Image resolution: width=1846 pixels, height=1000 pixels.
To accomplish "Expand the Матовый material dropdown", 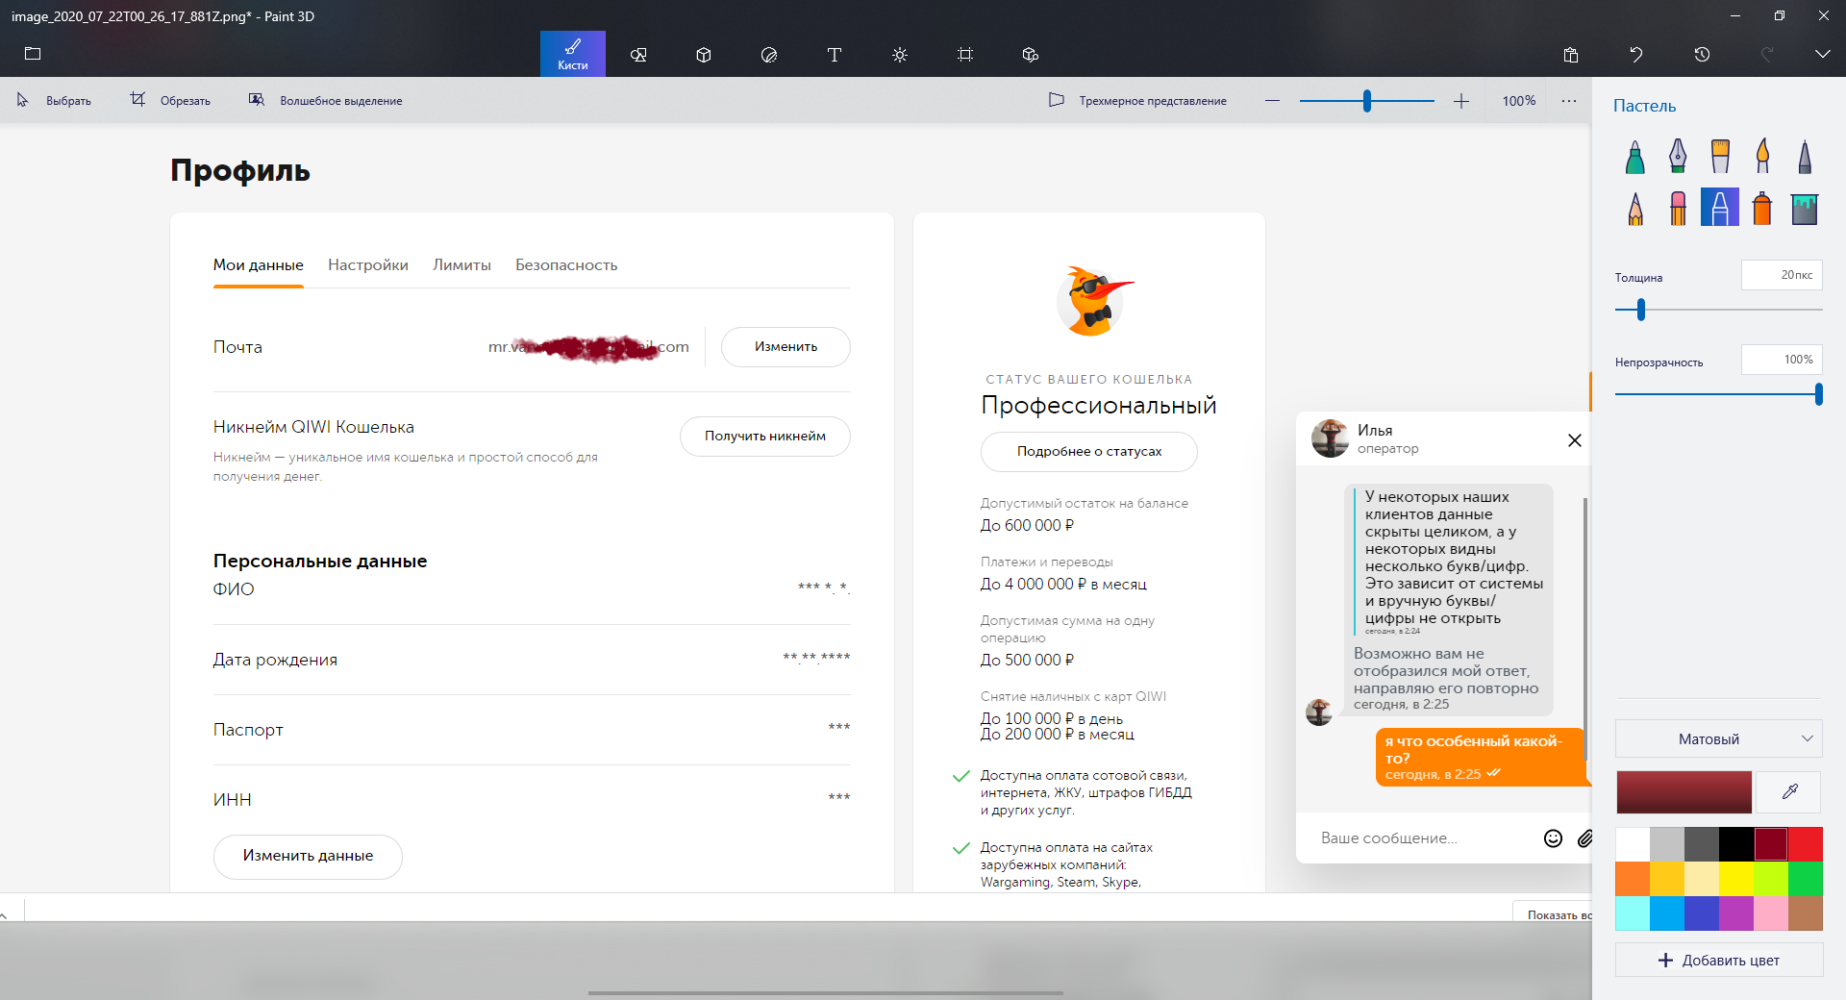I will coord(1718,739).
